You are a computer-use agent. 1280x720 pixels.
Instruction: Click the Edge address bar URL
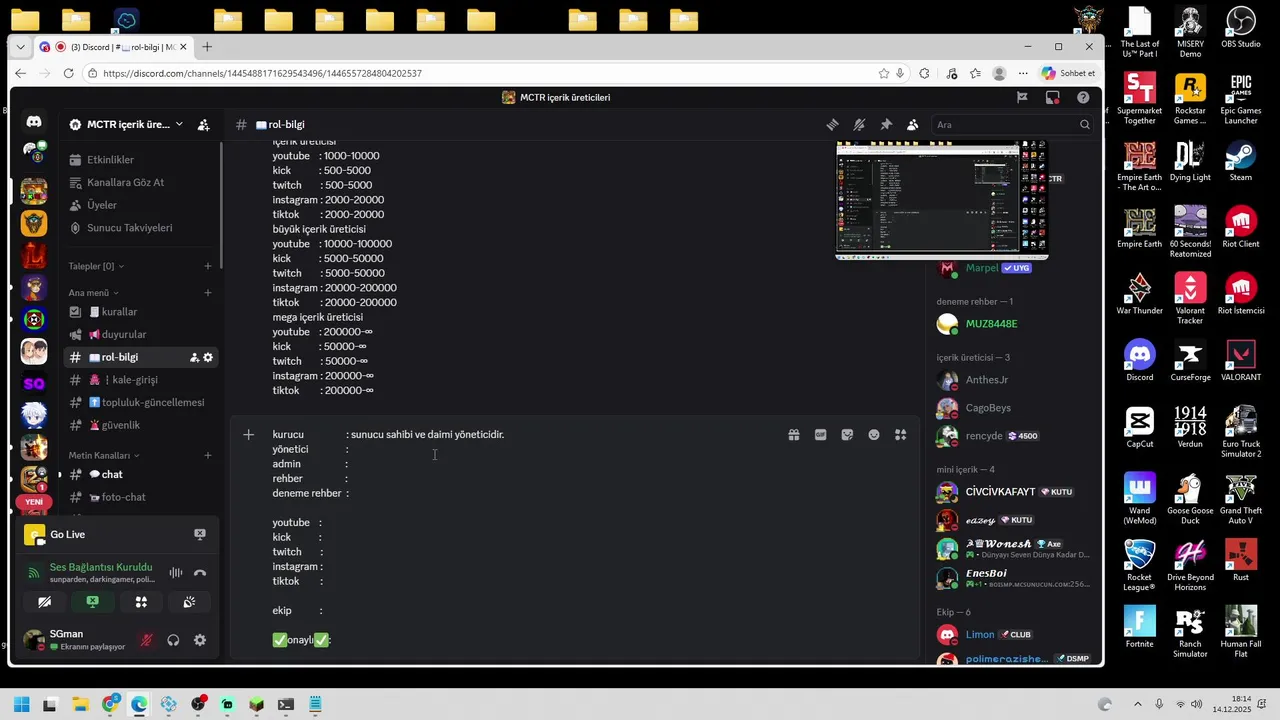coord(262,73)
